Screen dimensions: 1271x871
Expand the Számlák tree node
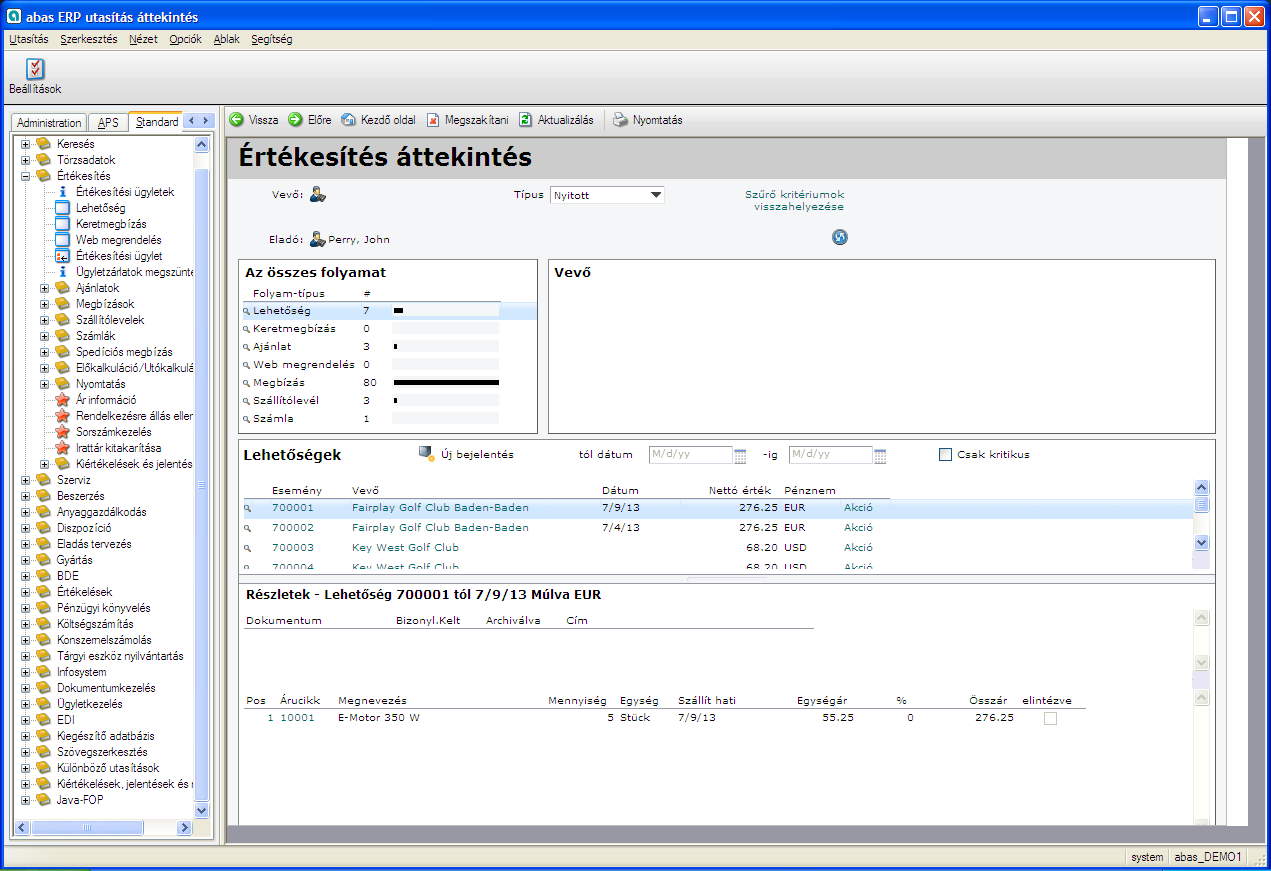[x=44, y=336]
